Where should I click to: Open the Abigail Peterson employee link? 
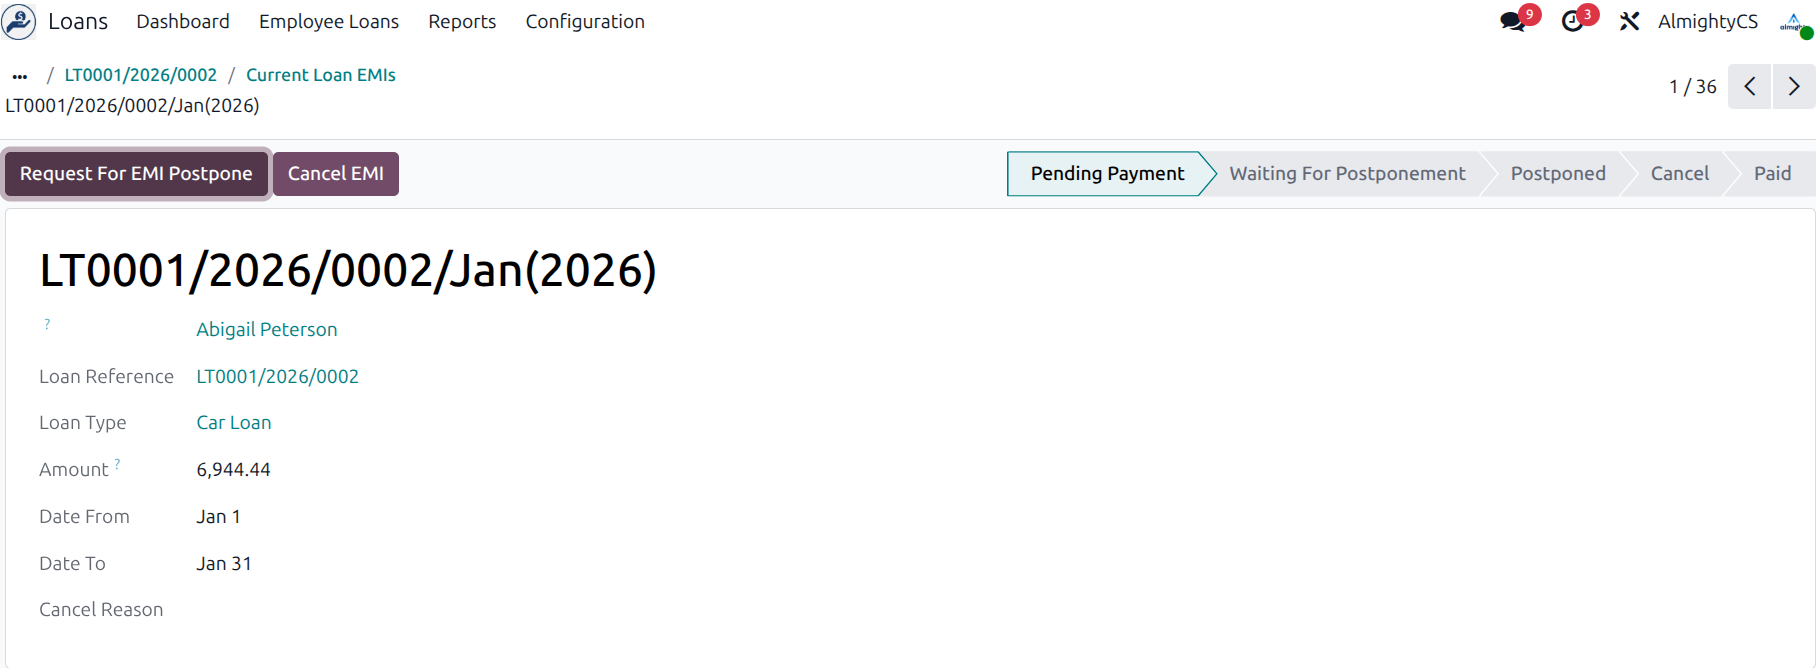[x=267, y=329]
